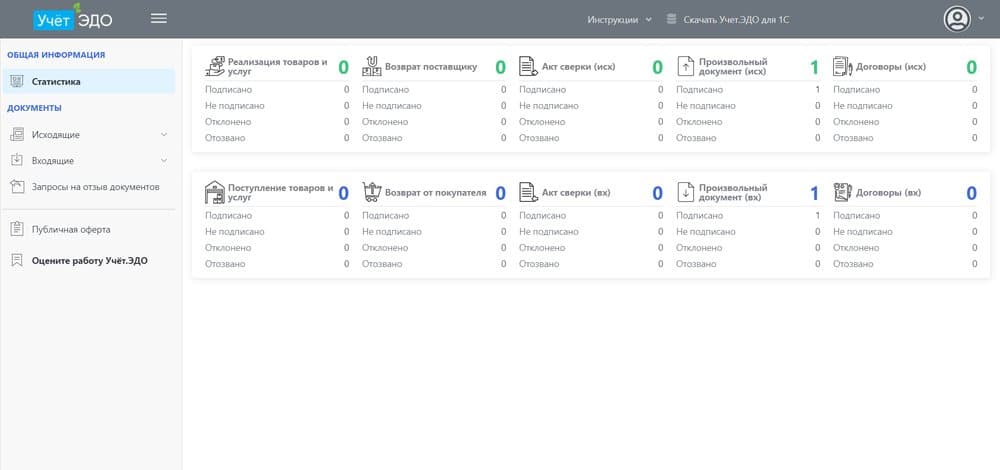Select Статистика in the sidebar
Image resolution: width=1000 pixels, height=470 pixels.
(x=88, y=82)
